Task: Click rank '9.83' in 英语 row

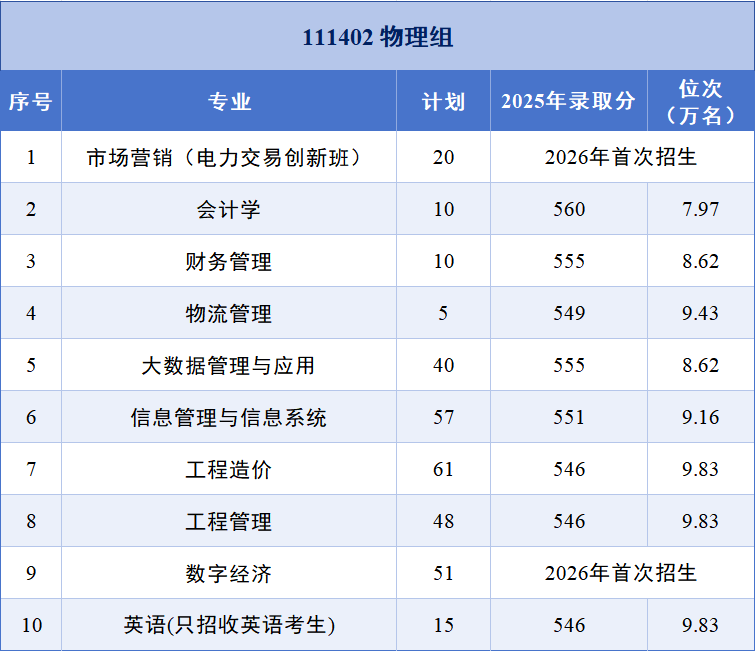Action: (701, 625)
